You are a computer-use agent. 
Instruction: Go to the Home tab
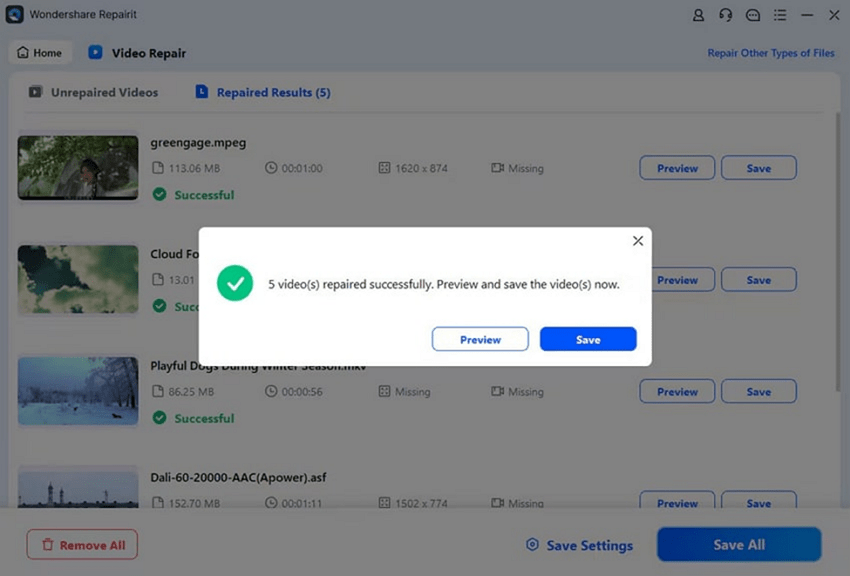(40, 53)
